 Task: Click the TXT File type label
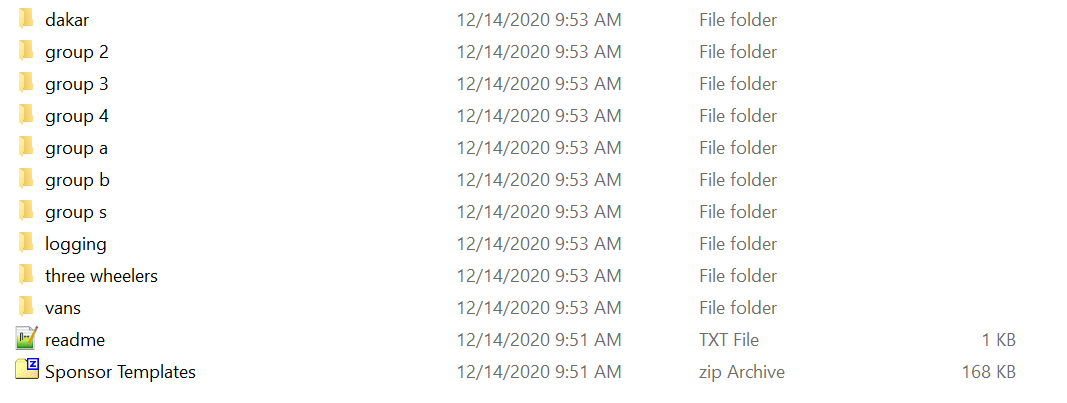pyautogui.click(x=729, y=340)
